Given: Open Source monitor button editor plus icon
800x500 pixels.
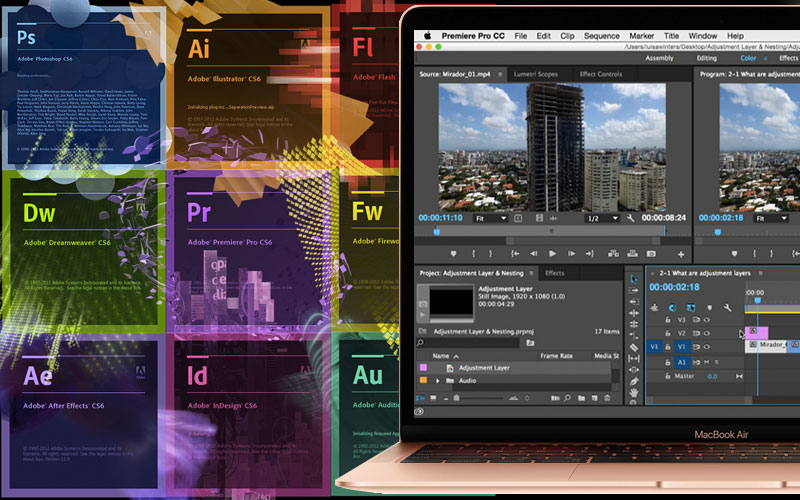Looking at the screenshot, I should tap(681, 254).
